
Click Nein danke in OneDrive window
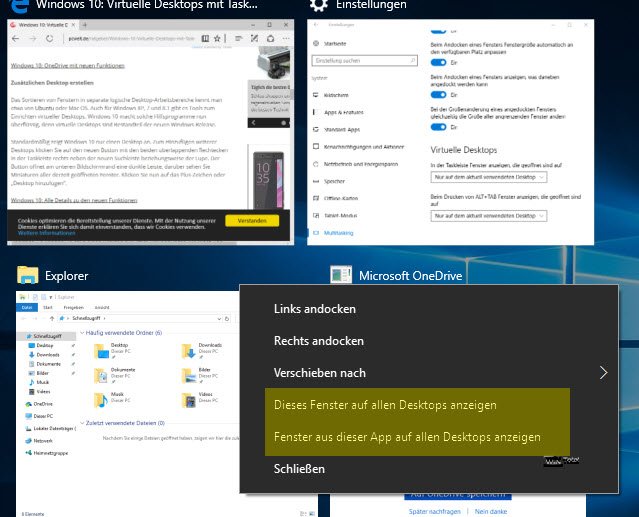coord(491,511)
